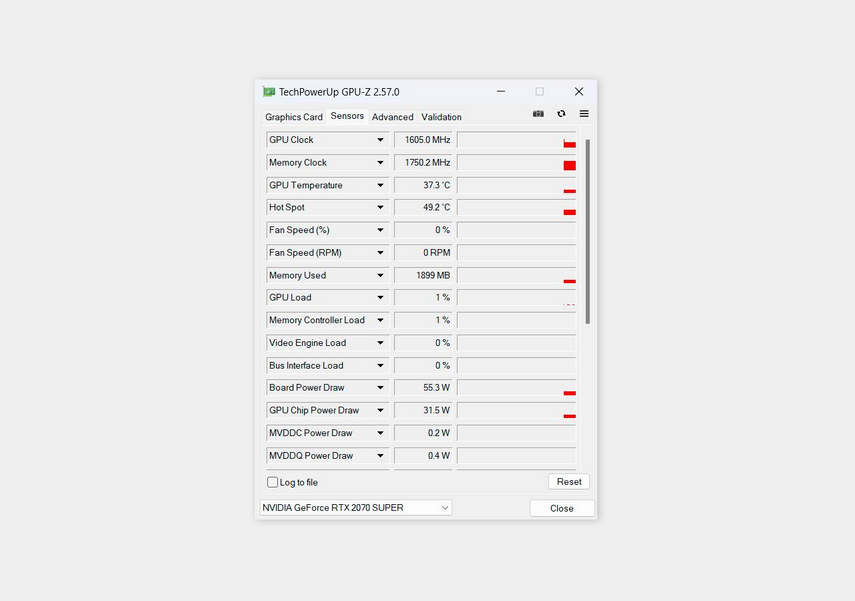Screen dimensions: 855x601
Task: Open the GPU Load sensor dropdown
Action: (x=380, y=298)
